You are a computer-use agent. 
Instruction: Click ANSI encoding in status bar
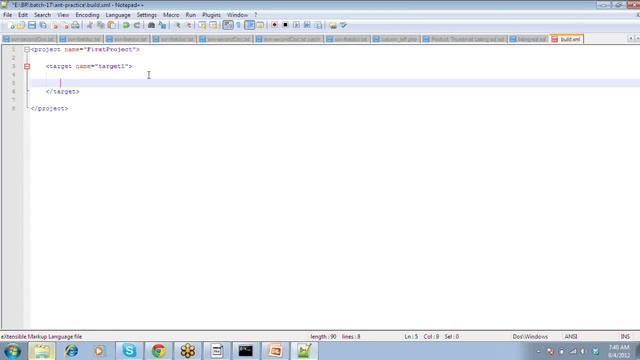point(571,337)
